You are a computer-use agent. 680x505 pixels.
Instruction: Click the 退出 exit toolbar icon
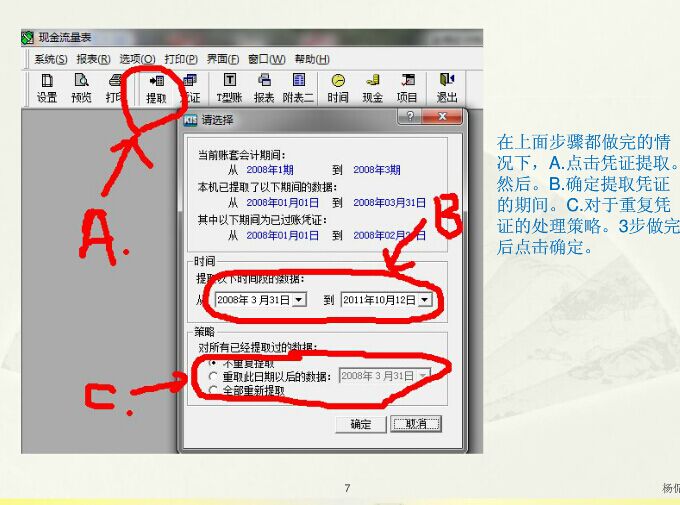click(x=447, y=88)
